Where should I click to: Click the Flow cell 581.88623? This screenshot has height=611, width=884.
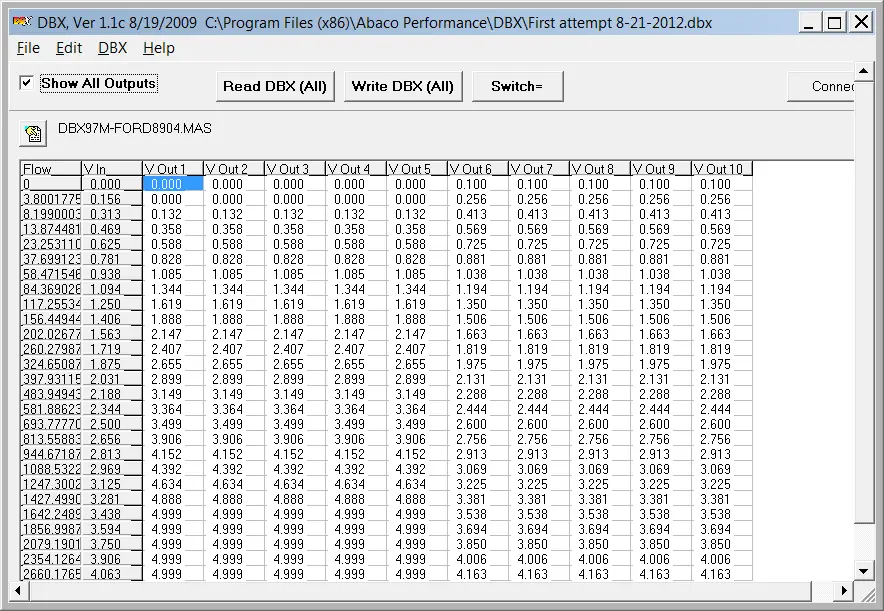pos(51,409)
